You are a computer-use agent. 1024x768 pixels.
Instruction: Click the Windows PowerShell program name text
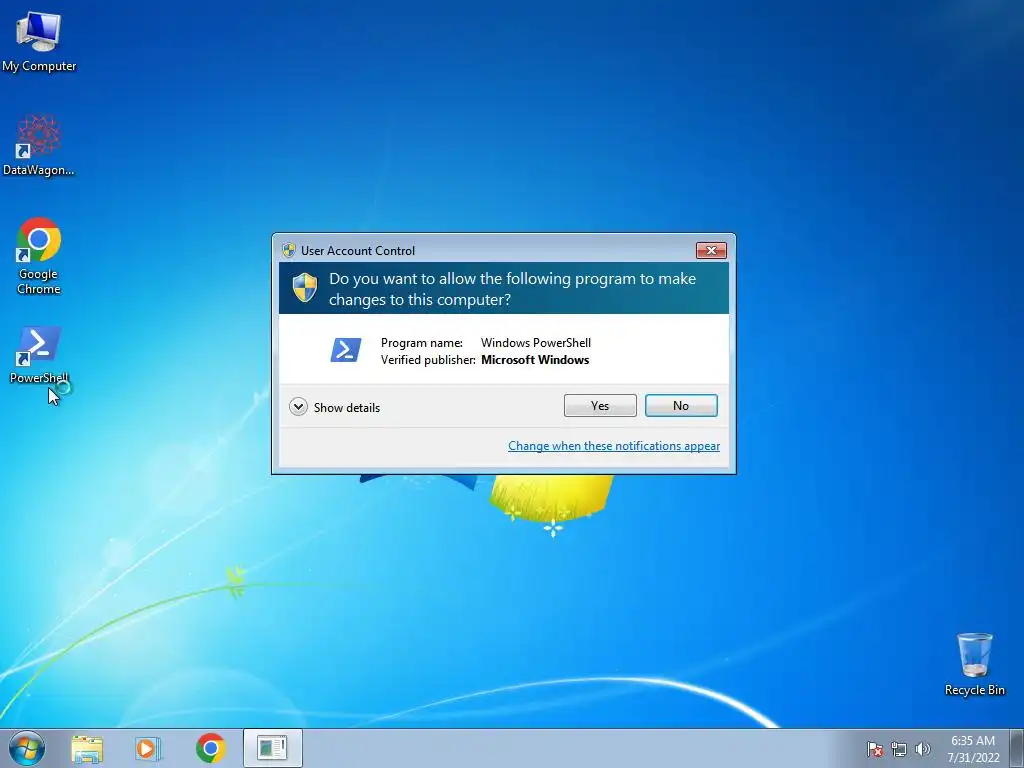pos(536,343)
